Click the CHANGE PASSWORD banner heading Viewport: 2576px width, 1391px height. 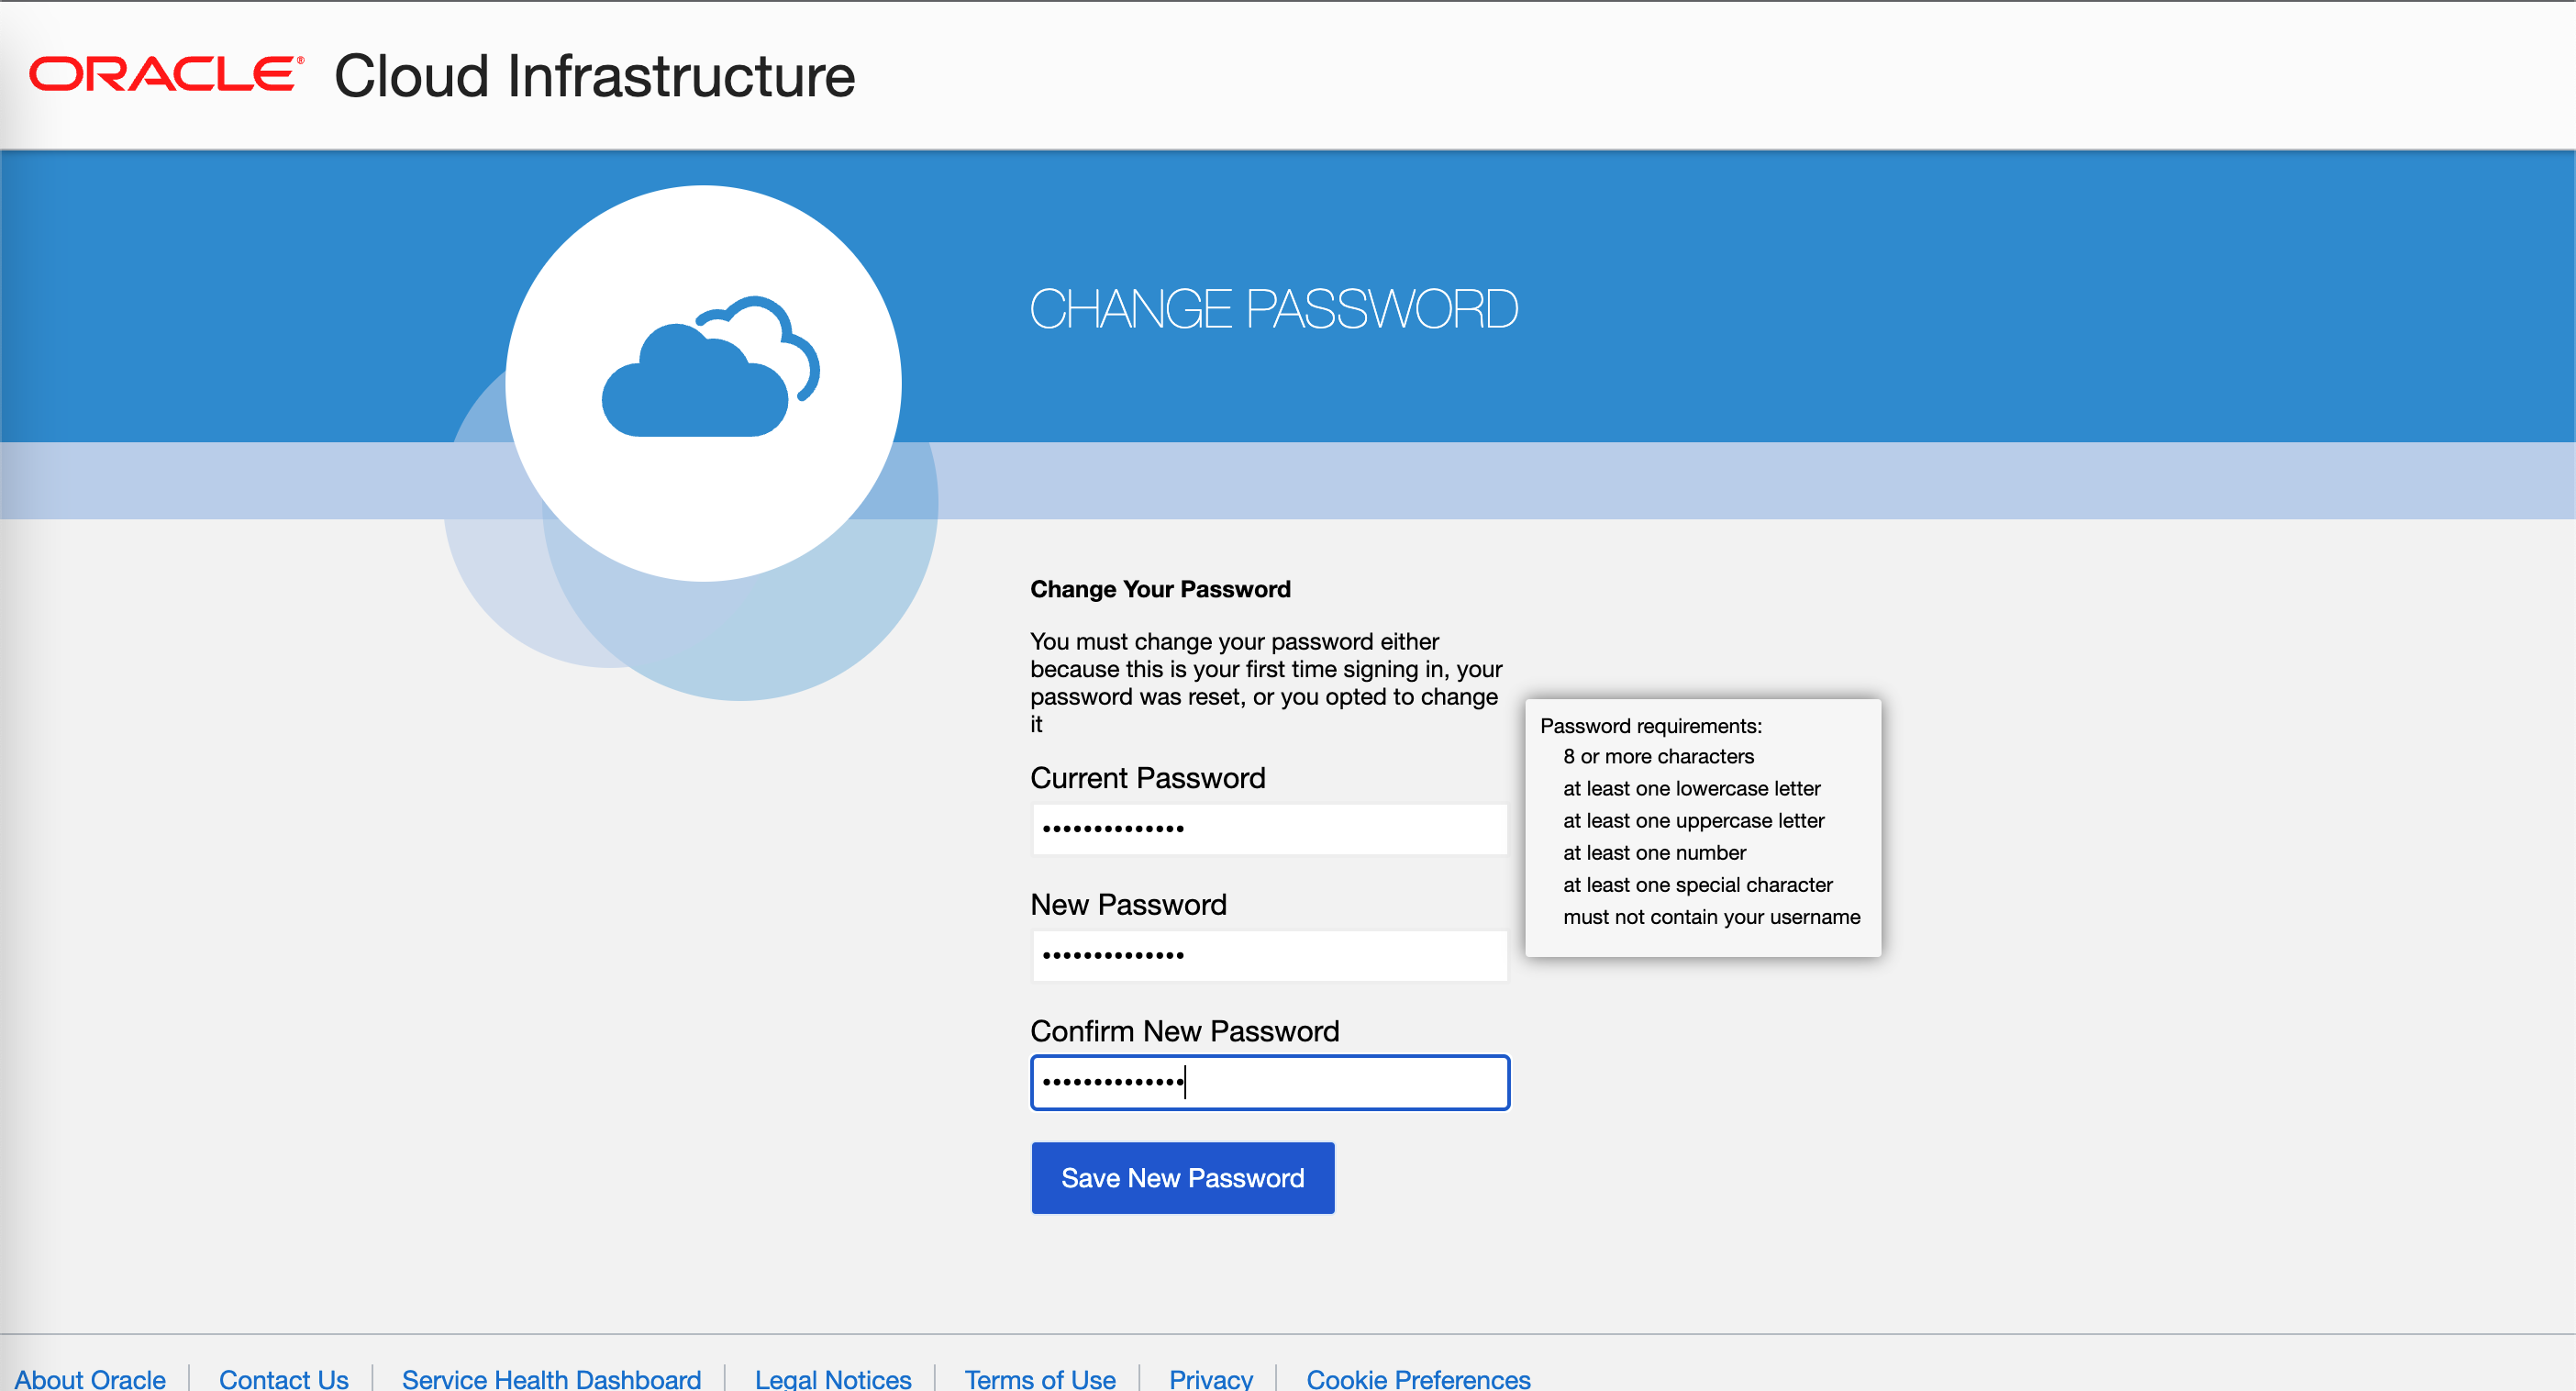(x=1274, y=309)
